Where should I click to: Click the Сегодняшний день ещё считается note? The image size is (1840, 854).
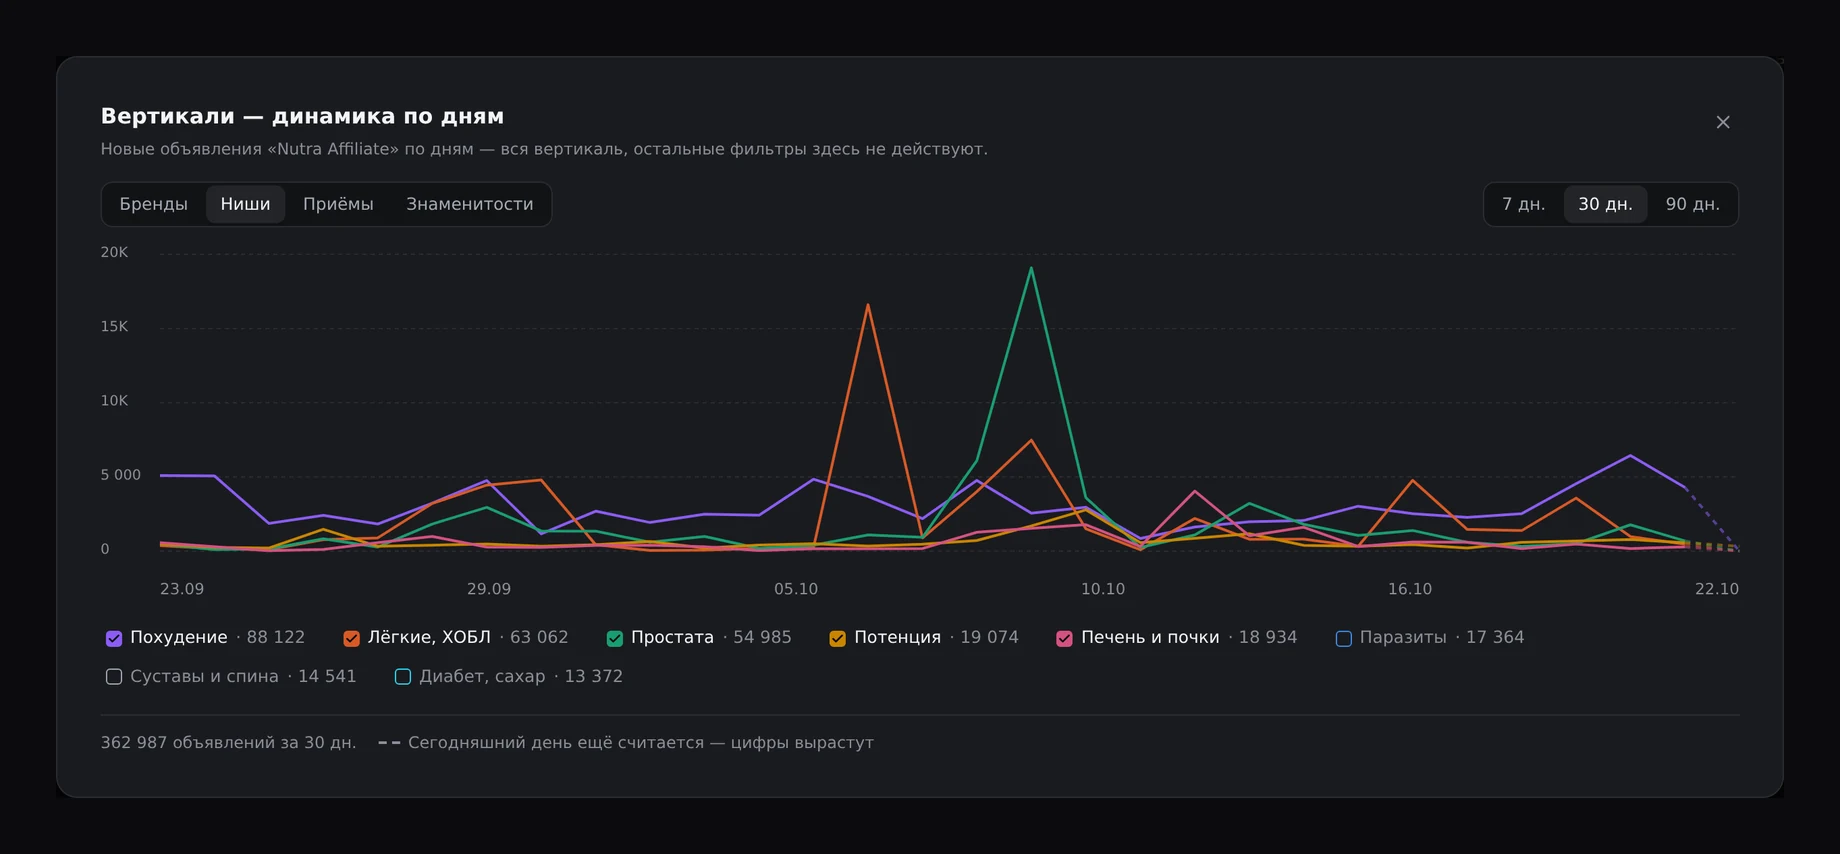(x=641, y=743)
